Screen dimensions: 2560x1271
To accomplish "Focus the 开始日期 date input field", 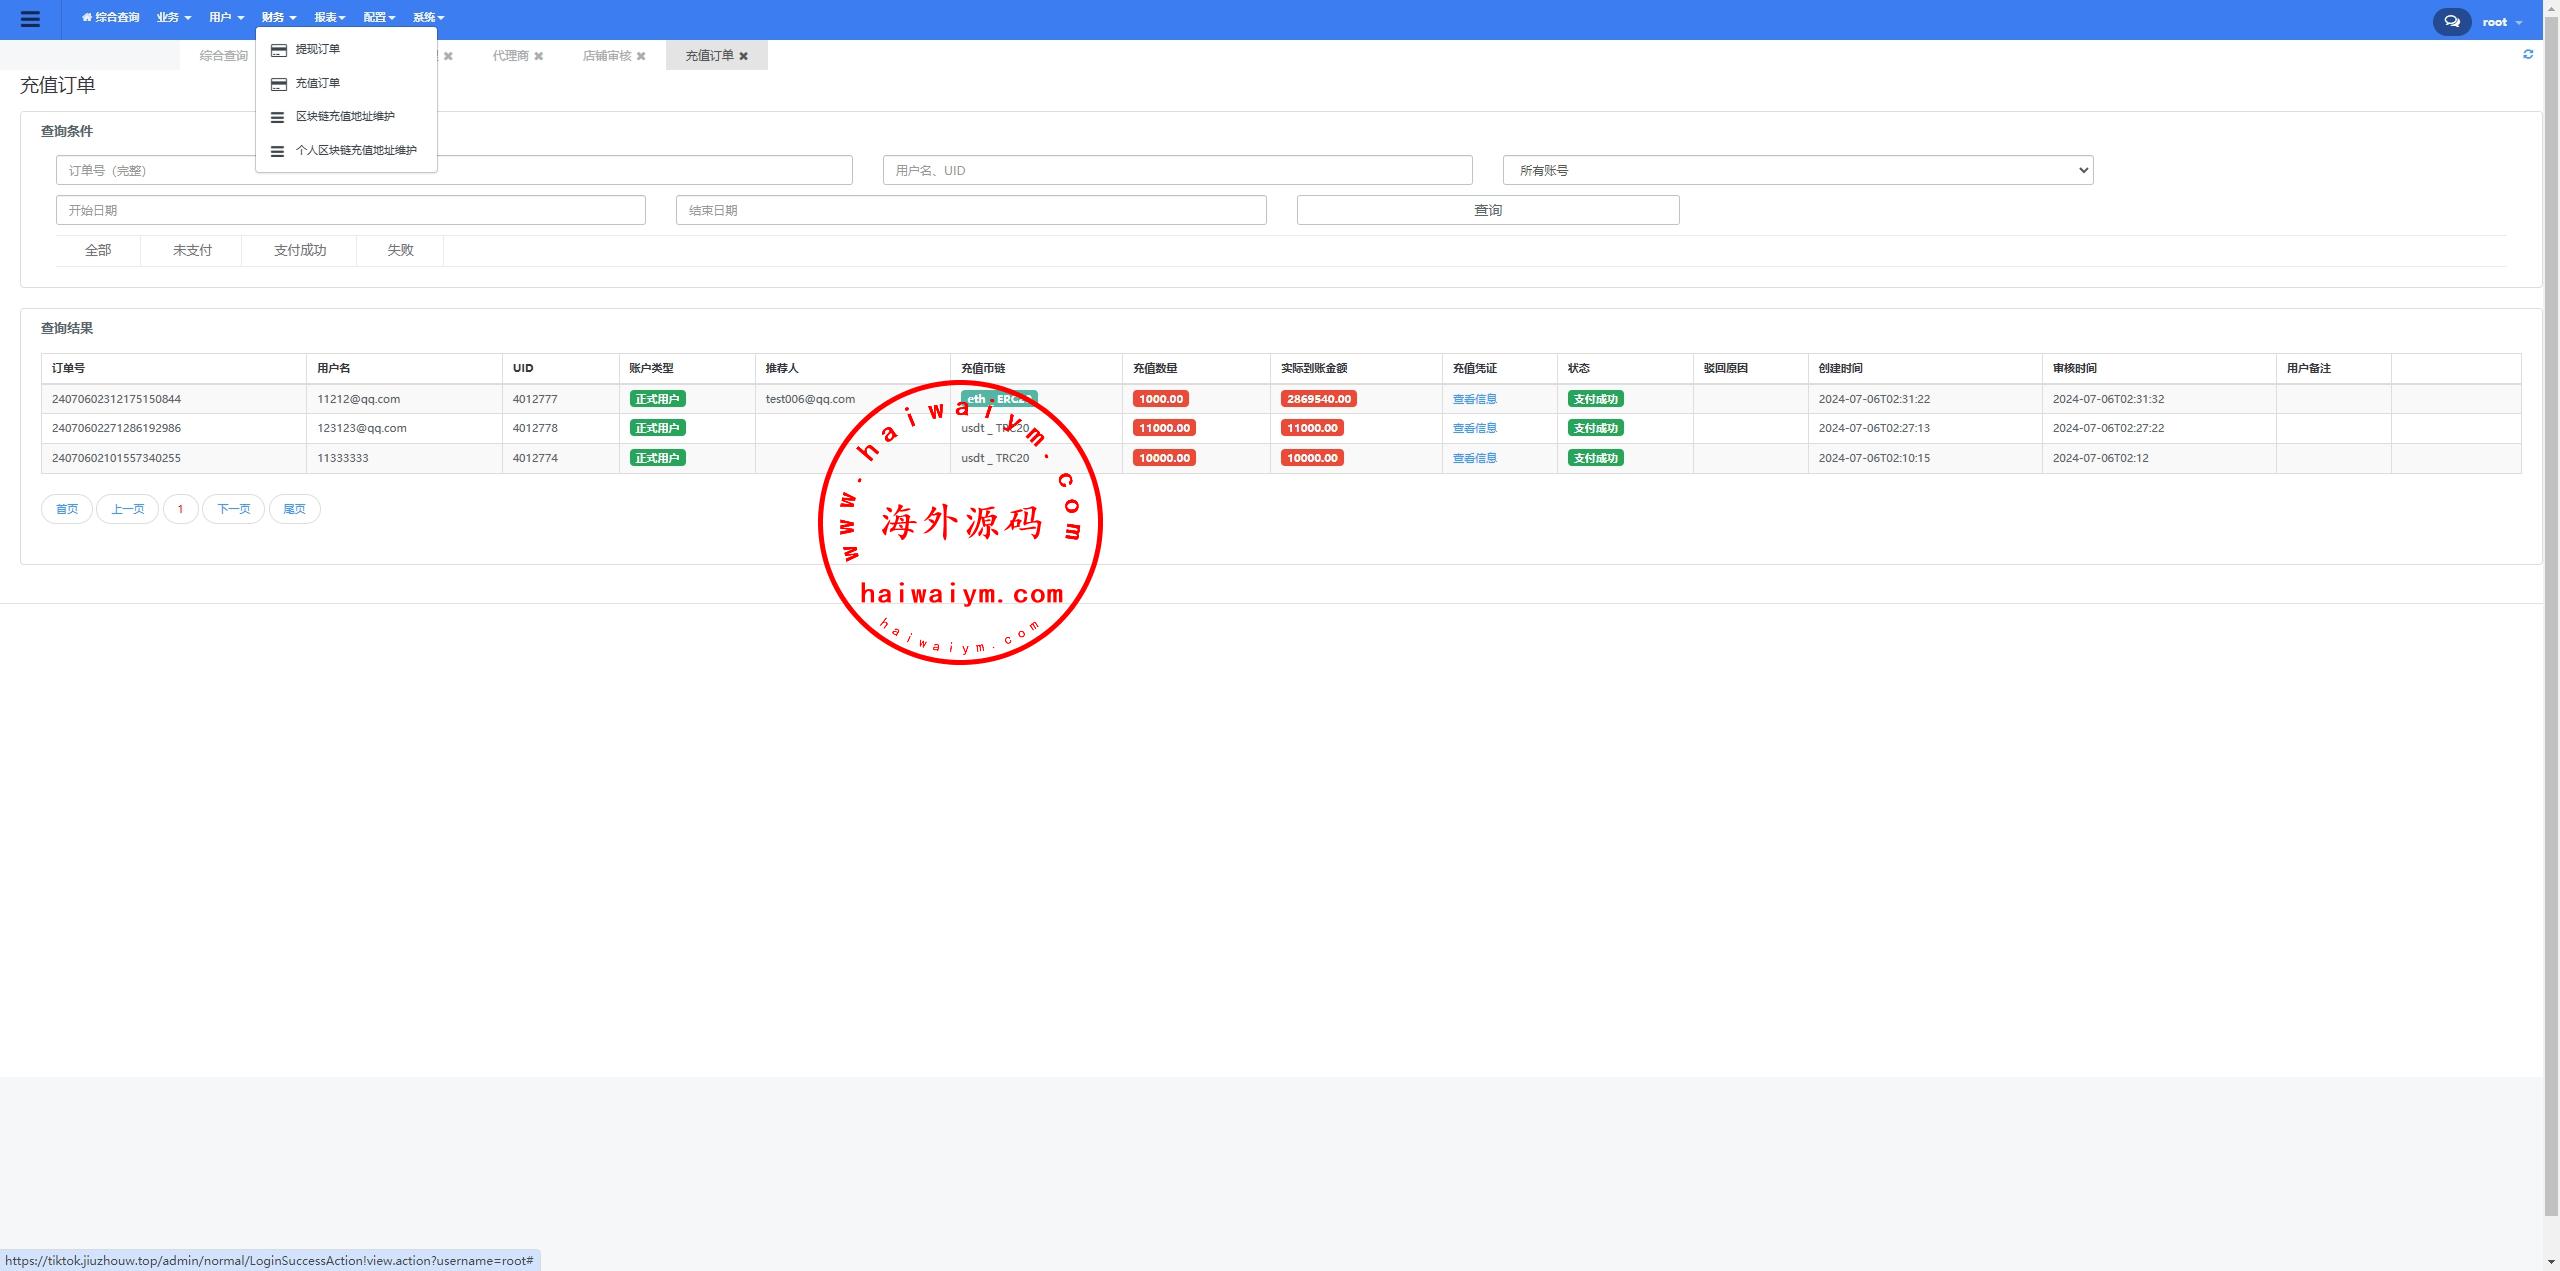I will coord(350,210).
